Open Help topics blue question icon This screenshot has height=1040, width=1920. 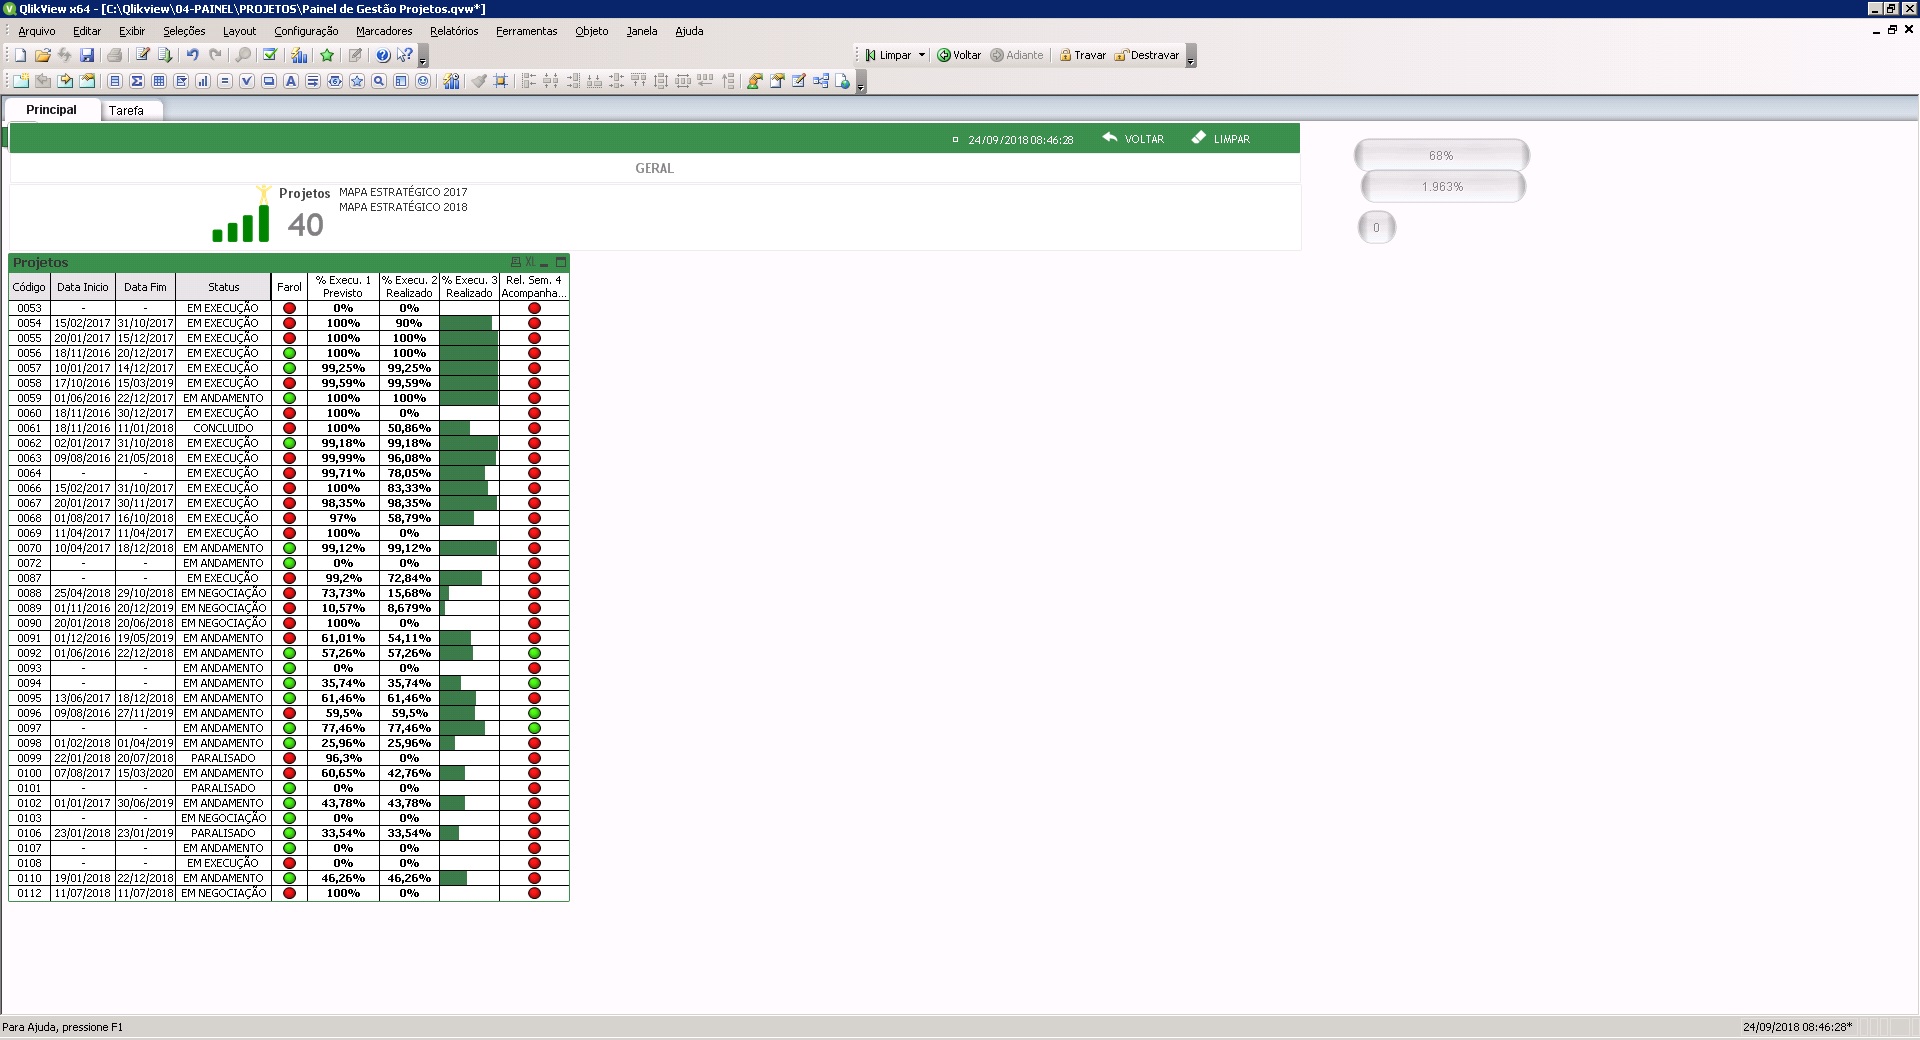pyautogui.click(x=383, y=55)
